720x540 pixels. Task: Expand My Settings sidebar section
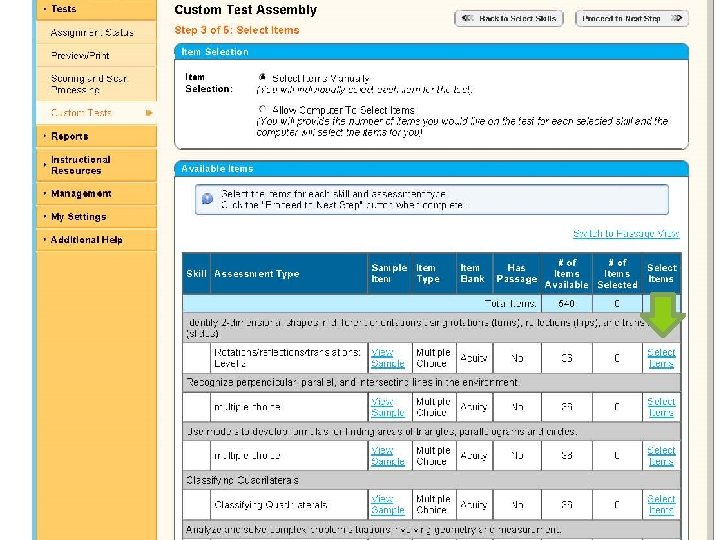click(96, 217)
